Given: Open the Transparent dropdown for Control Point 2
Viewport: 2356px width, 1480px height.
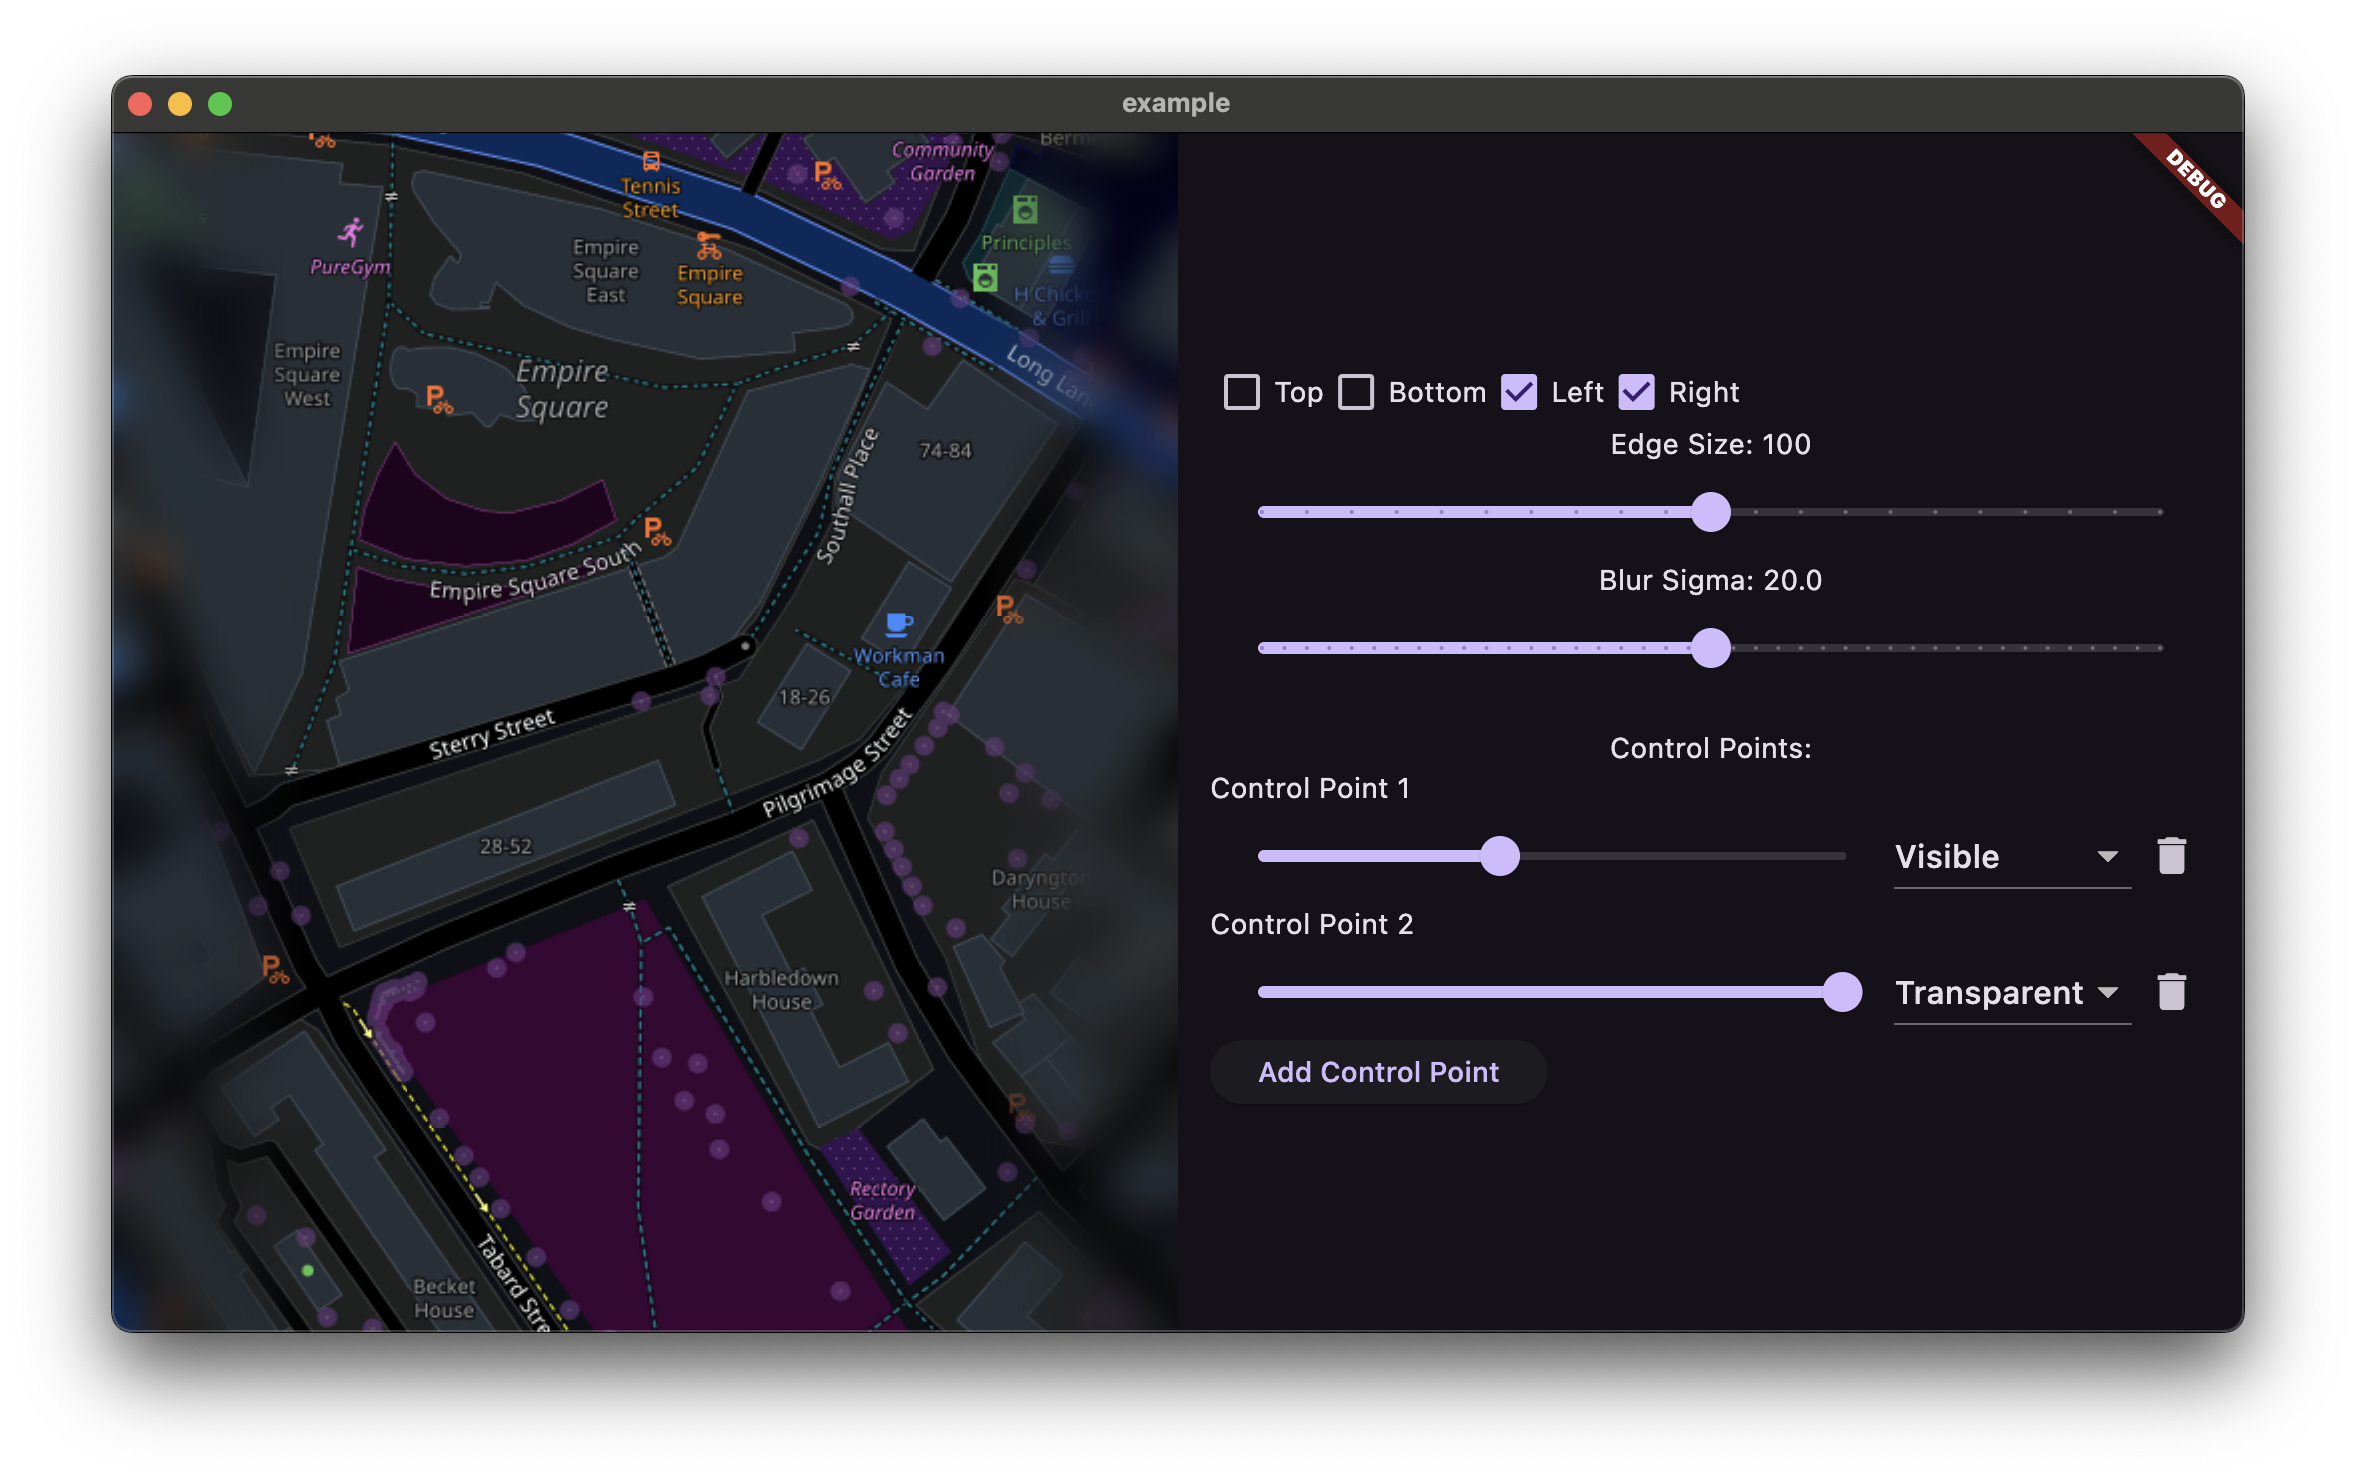Looking at the screenshot, I should click(x=2011, y=993).
